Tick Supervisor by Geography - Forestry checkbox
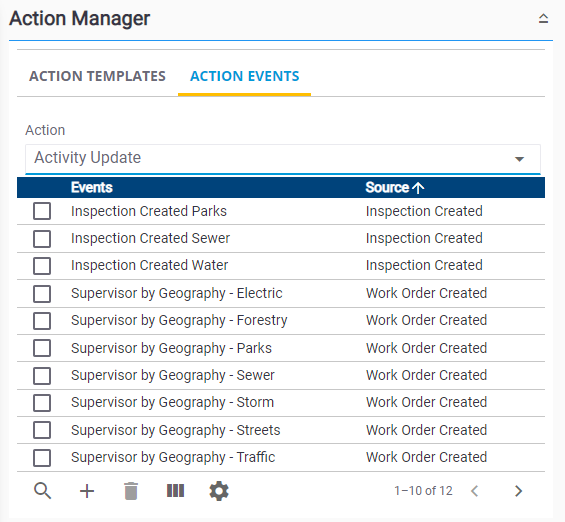Image resolution: width=565 pixels, height=522 pixels. click(x=42, y=321)
